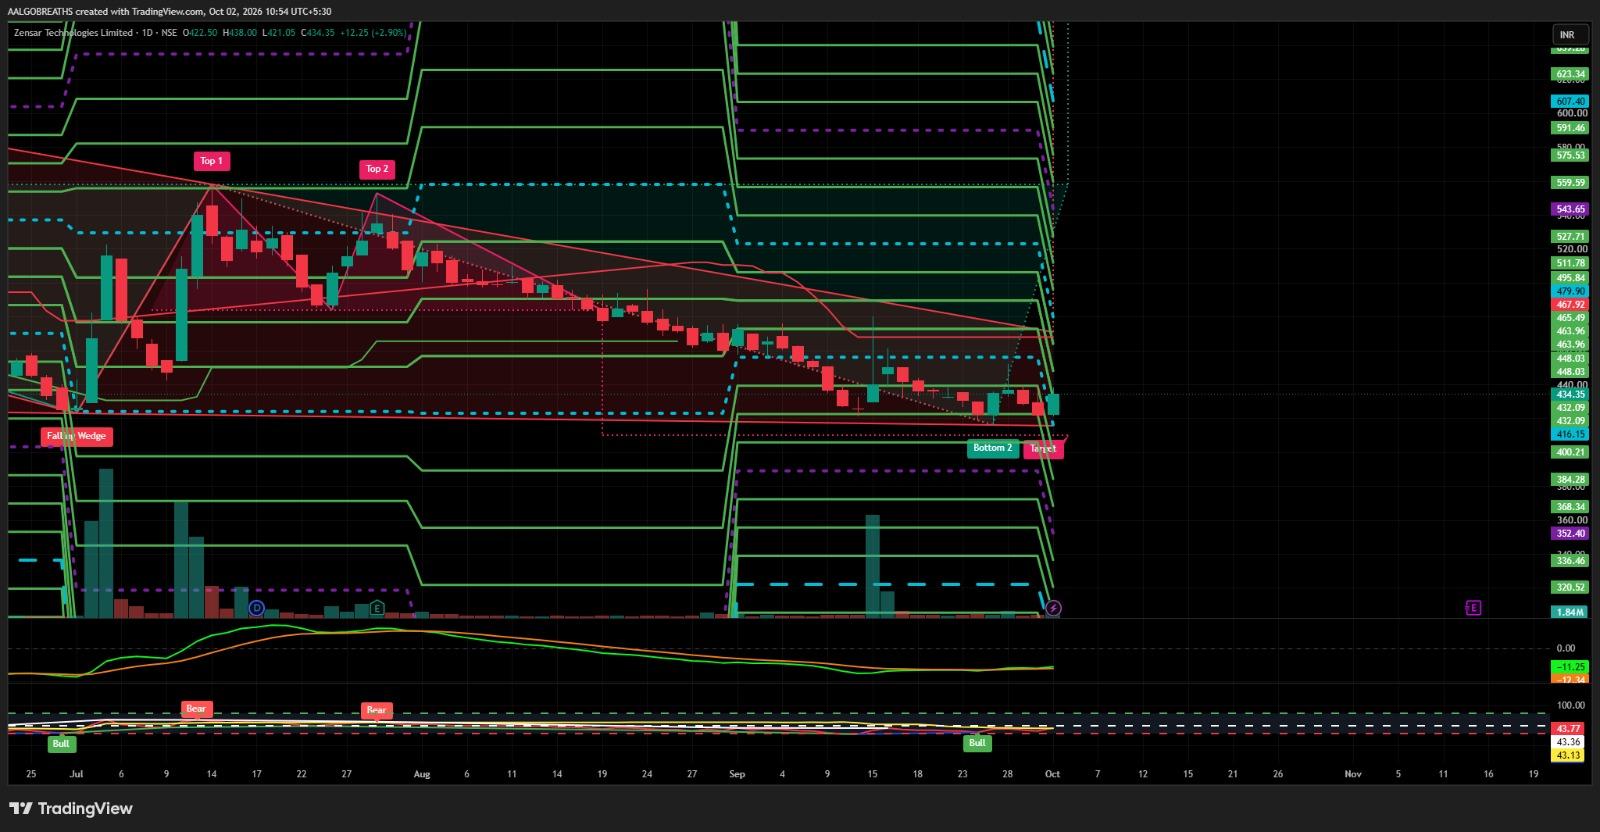Screen dimensions: 1600x832
Task: Click the 'Falling Wedge' pattern label
Action: click(x=76, y=436)
